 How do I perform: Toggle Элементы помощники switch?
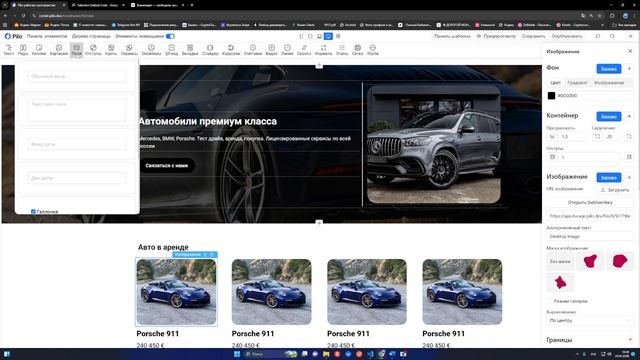(x=170, y=36)
